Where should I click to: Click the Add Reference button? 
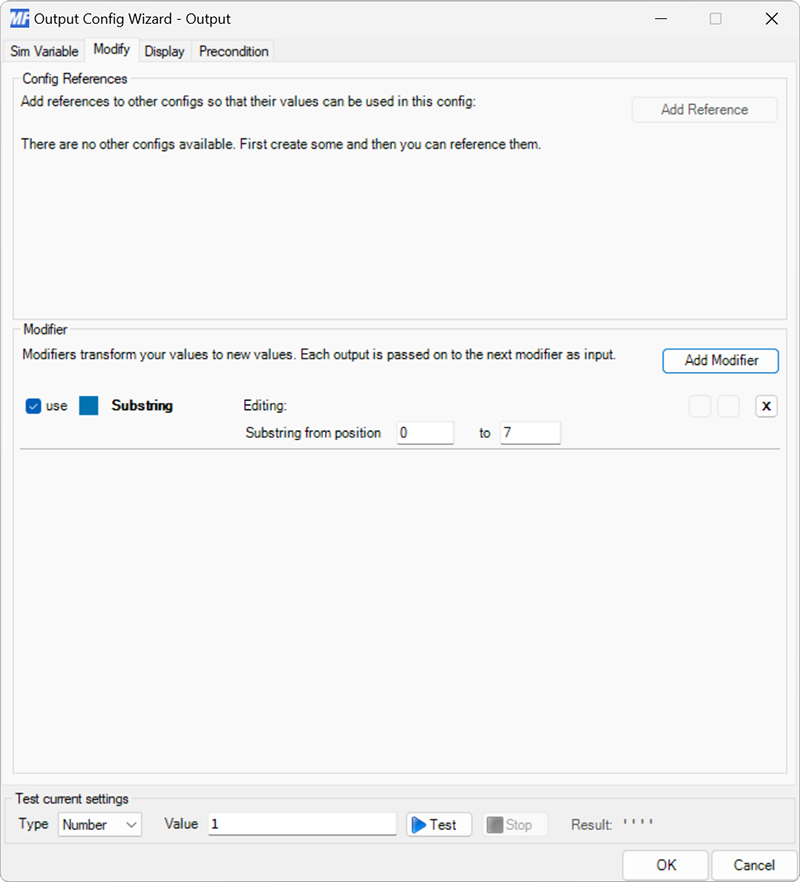point(704,109)
